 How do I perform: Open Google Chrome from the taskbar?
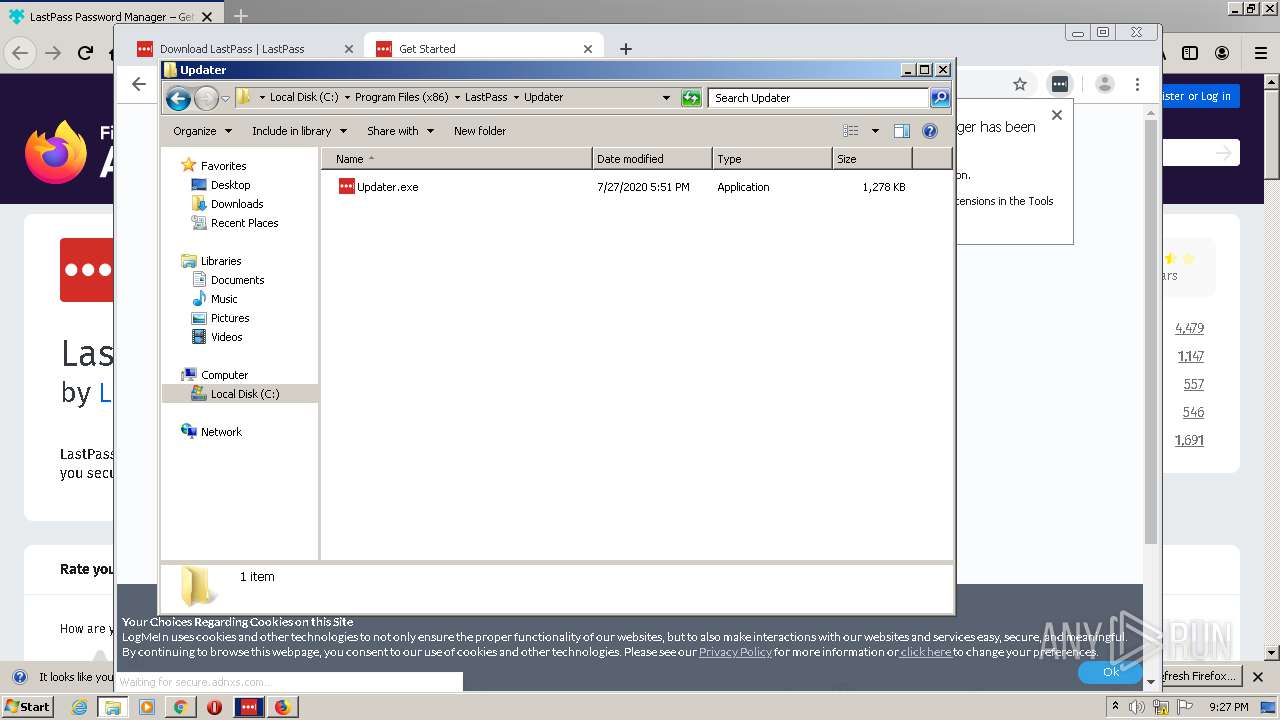pos(180,707)
